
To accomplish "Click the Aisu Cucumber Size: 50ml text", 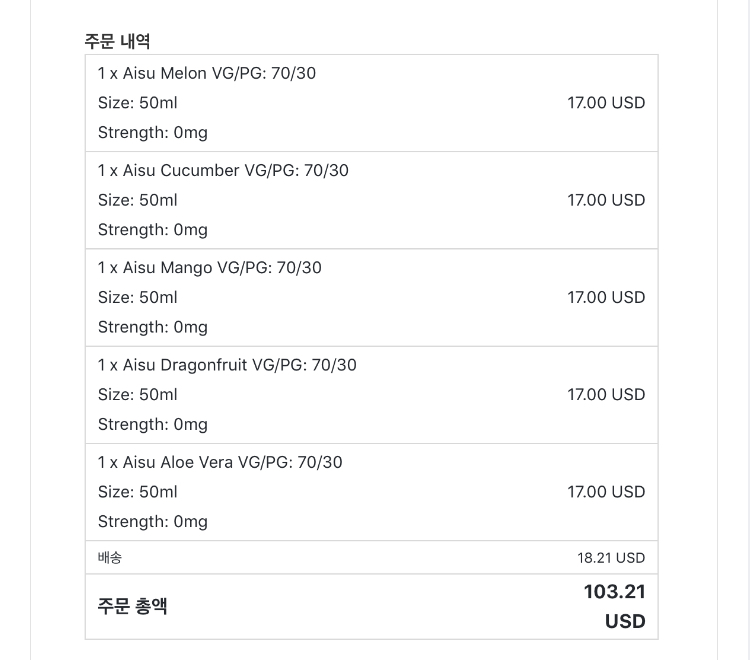I will coord(137,200).
